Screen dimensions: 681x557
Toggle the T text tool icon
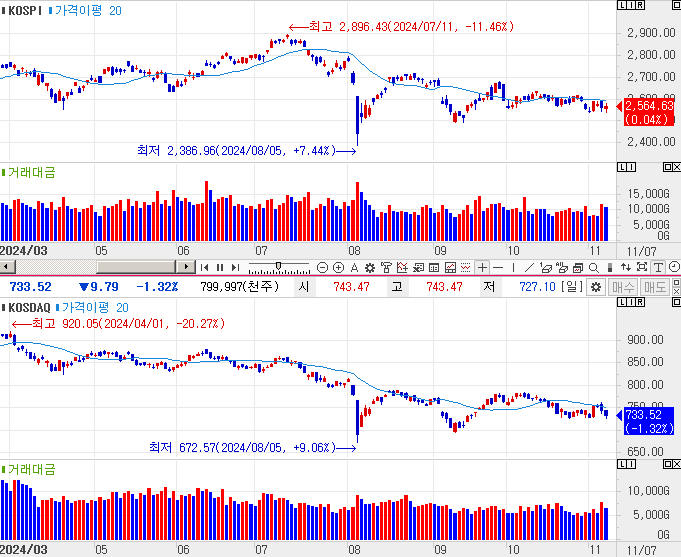tap(658, 268)
